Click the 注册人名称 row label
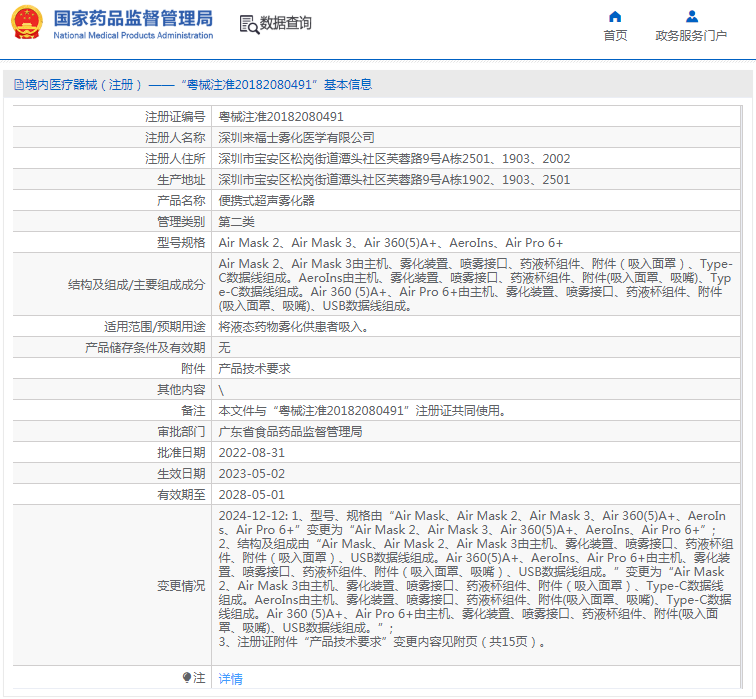The height and width of the screenshot is (699, 756). 175,138
